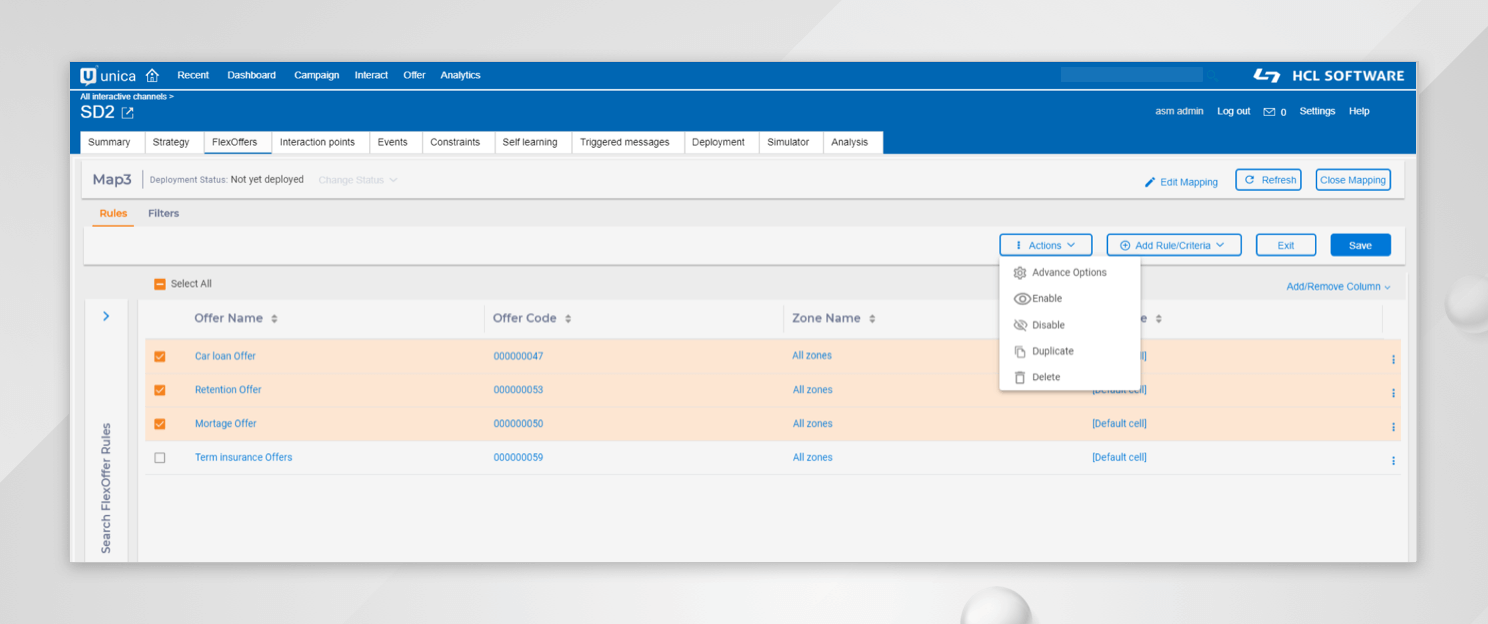This screenshot has height=624, width=1488.
Task: Click the search field in top bar
Action: [x=1131, y=75]
